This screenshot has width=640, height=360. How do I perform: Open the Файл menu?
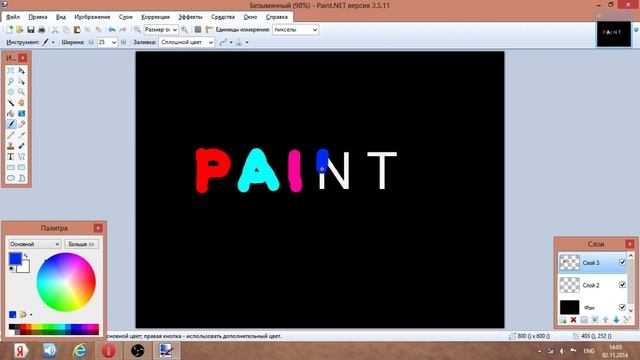point(13,17)
